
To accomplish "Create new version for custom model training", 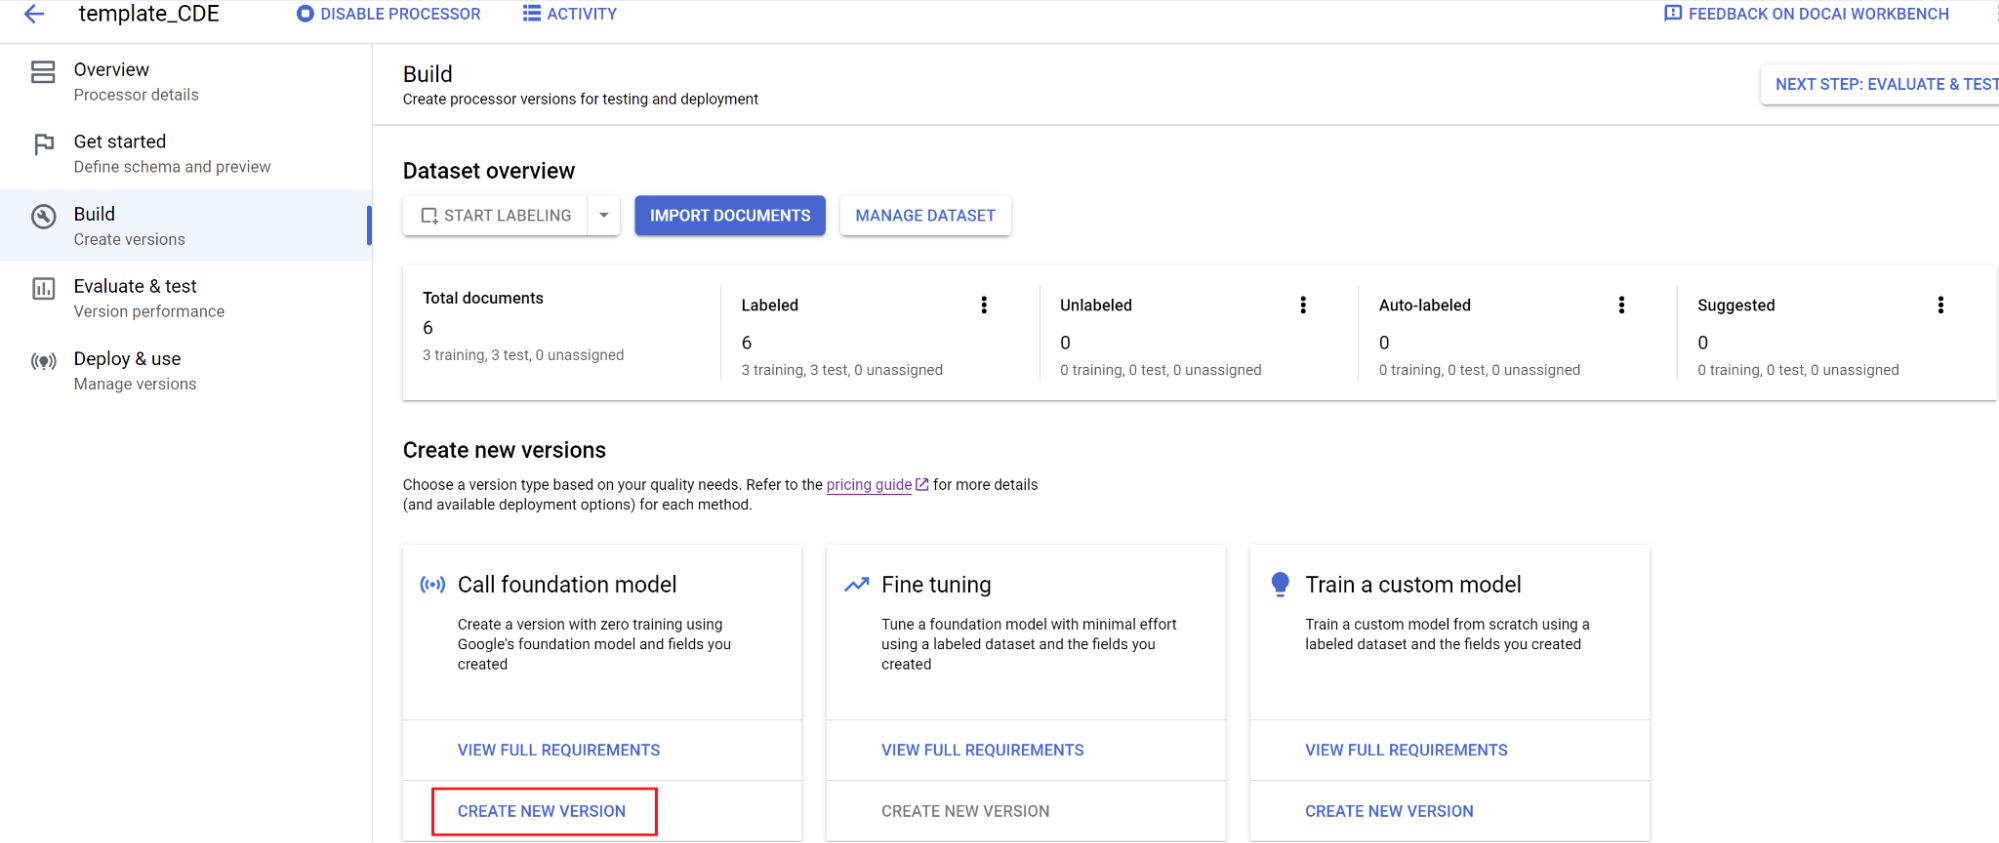I will (x=1389, y=811).
